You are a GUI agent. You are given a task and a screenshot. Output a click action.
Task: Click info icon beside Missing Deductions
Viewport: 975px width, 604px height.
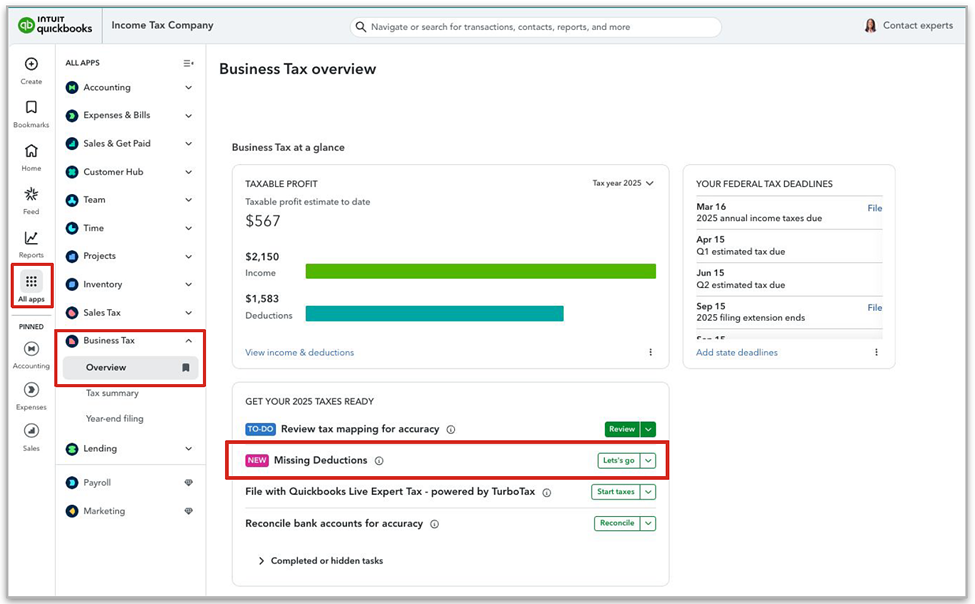(x=379, y=461)
